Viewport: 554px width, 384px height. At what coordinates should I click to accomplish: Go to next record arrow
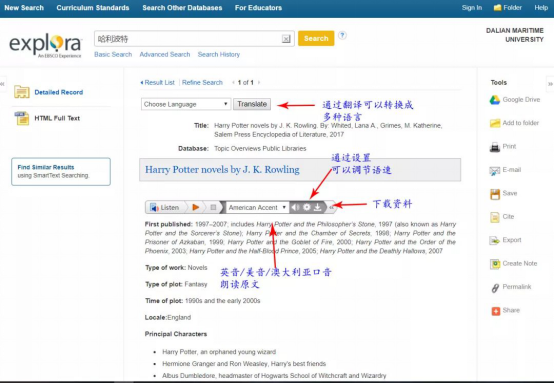(x=259, y=83)
